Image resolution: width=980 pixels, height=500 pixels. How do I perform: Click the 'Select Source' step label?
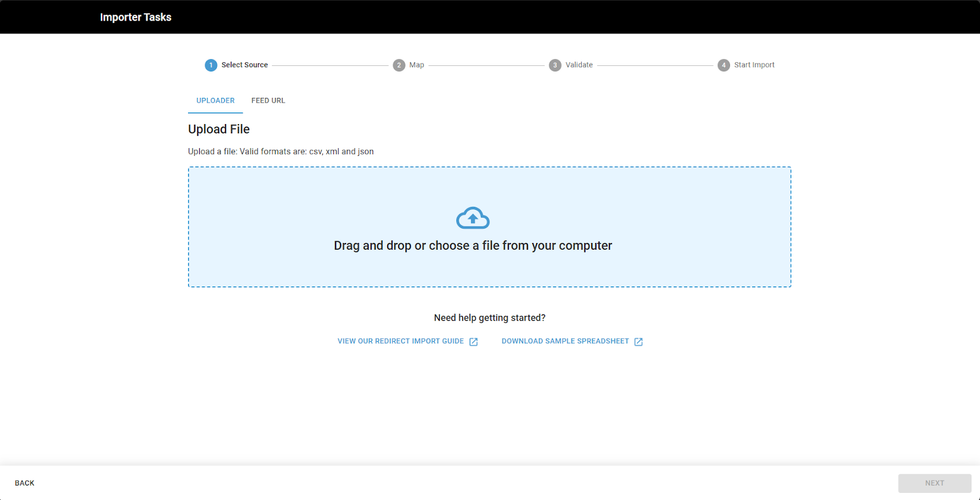pos(244,65)
